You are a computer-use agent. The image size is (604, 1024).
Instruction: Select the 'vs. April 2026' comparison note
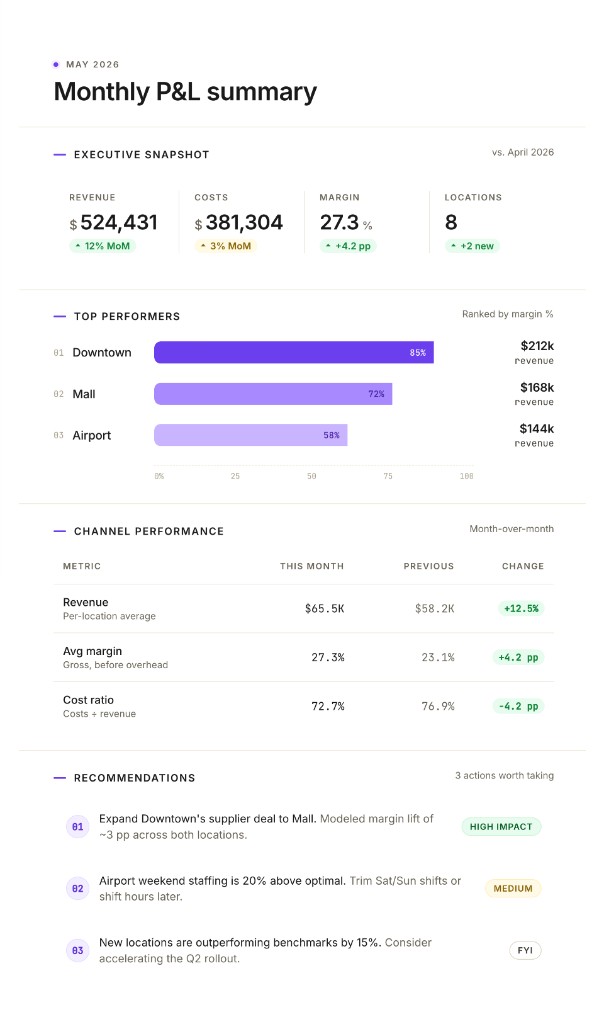coord(522,152)
